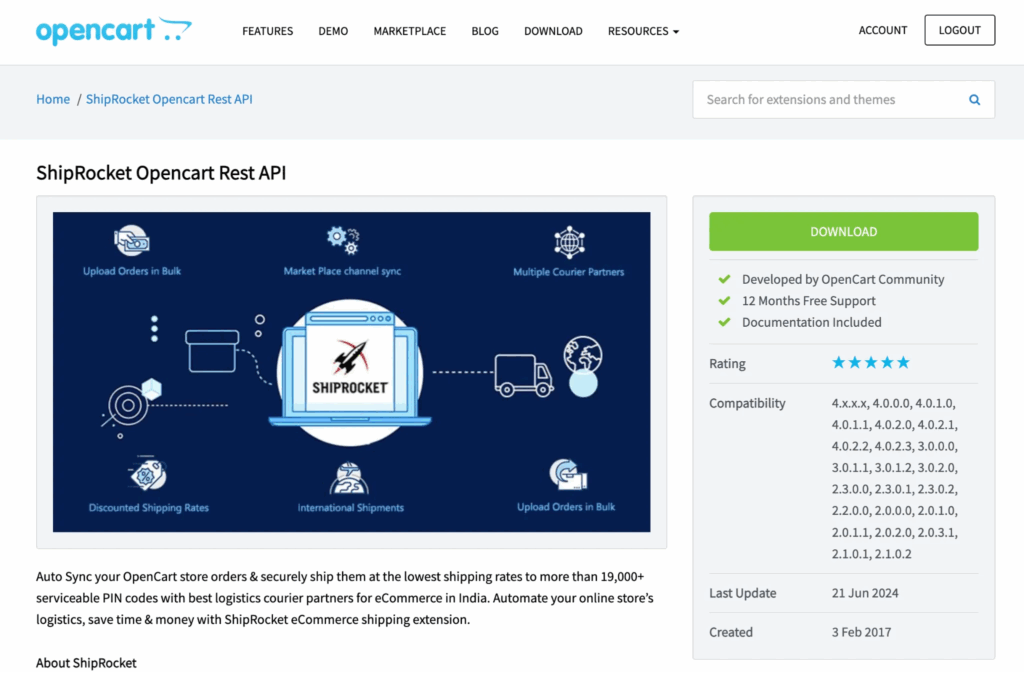Screen dimensions: 1024x673
Task: Click the Multiple Courier Partners globe icon
Action: click(x=568, y=241)
